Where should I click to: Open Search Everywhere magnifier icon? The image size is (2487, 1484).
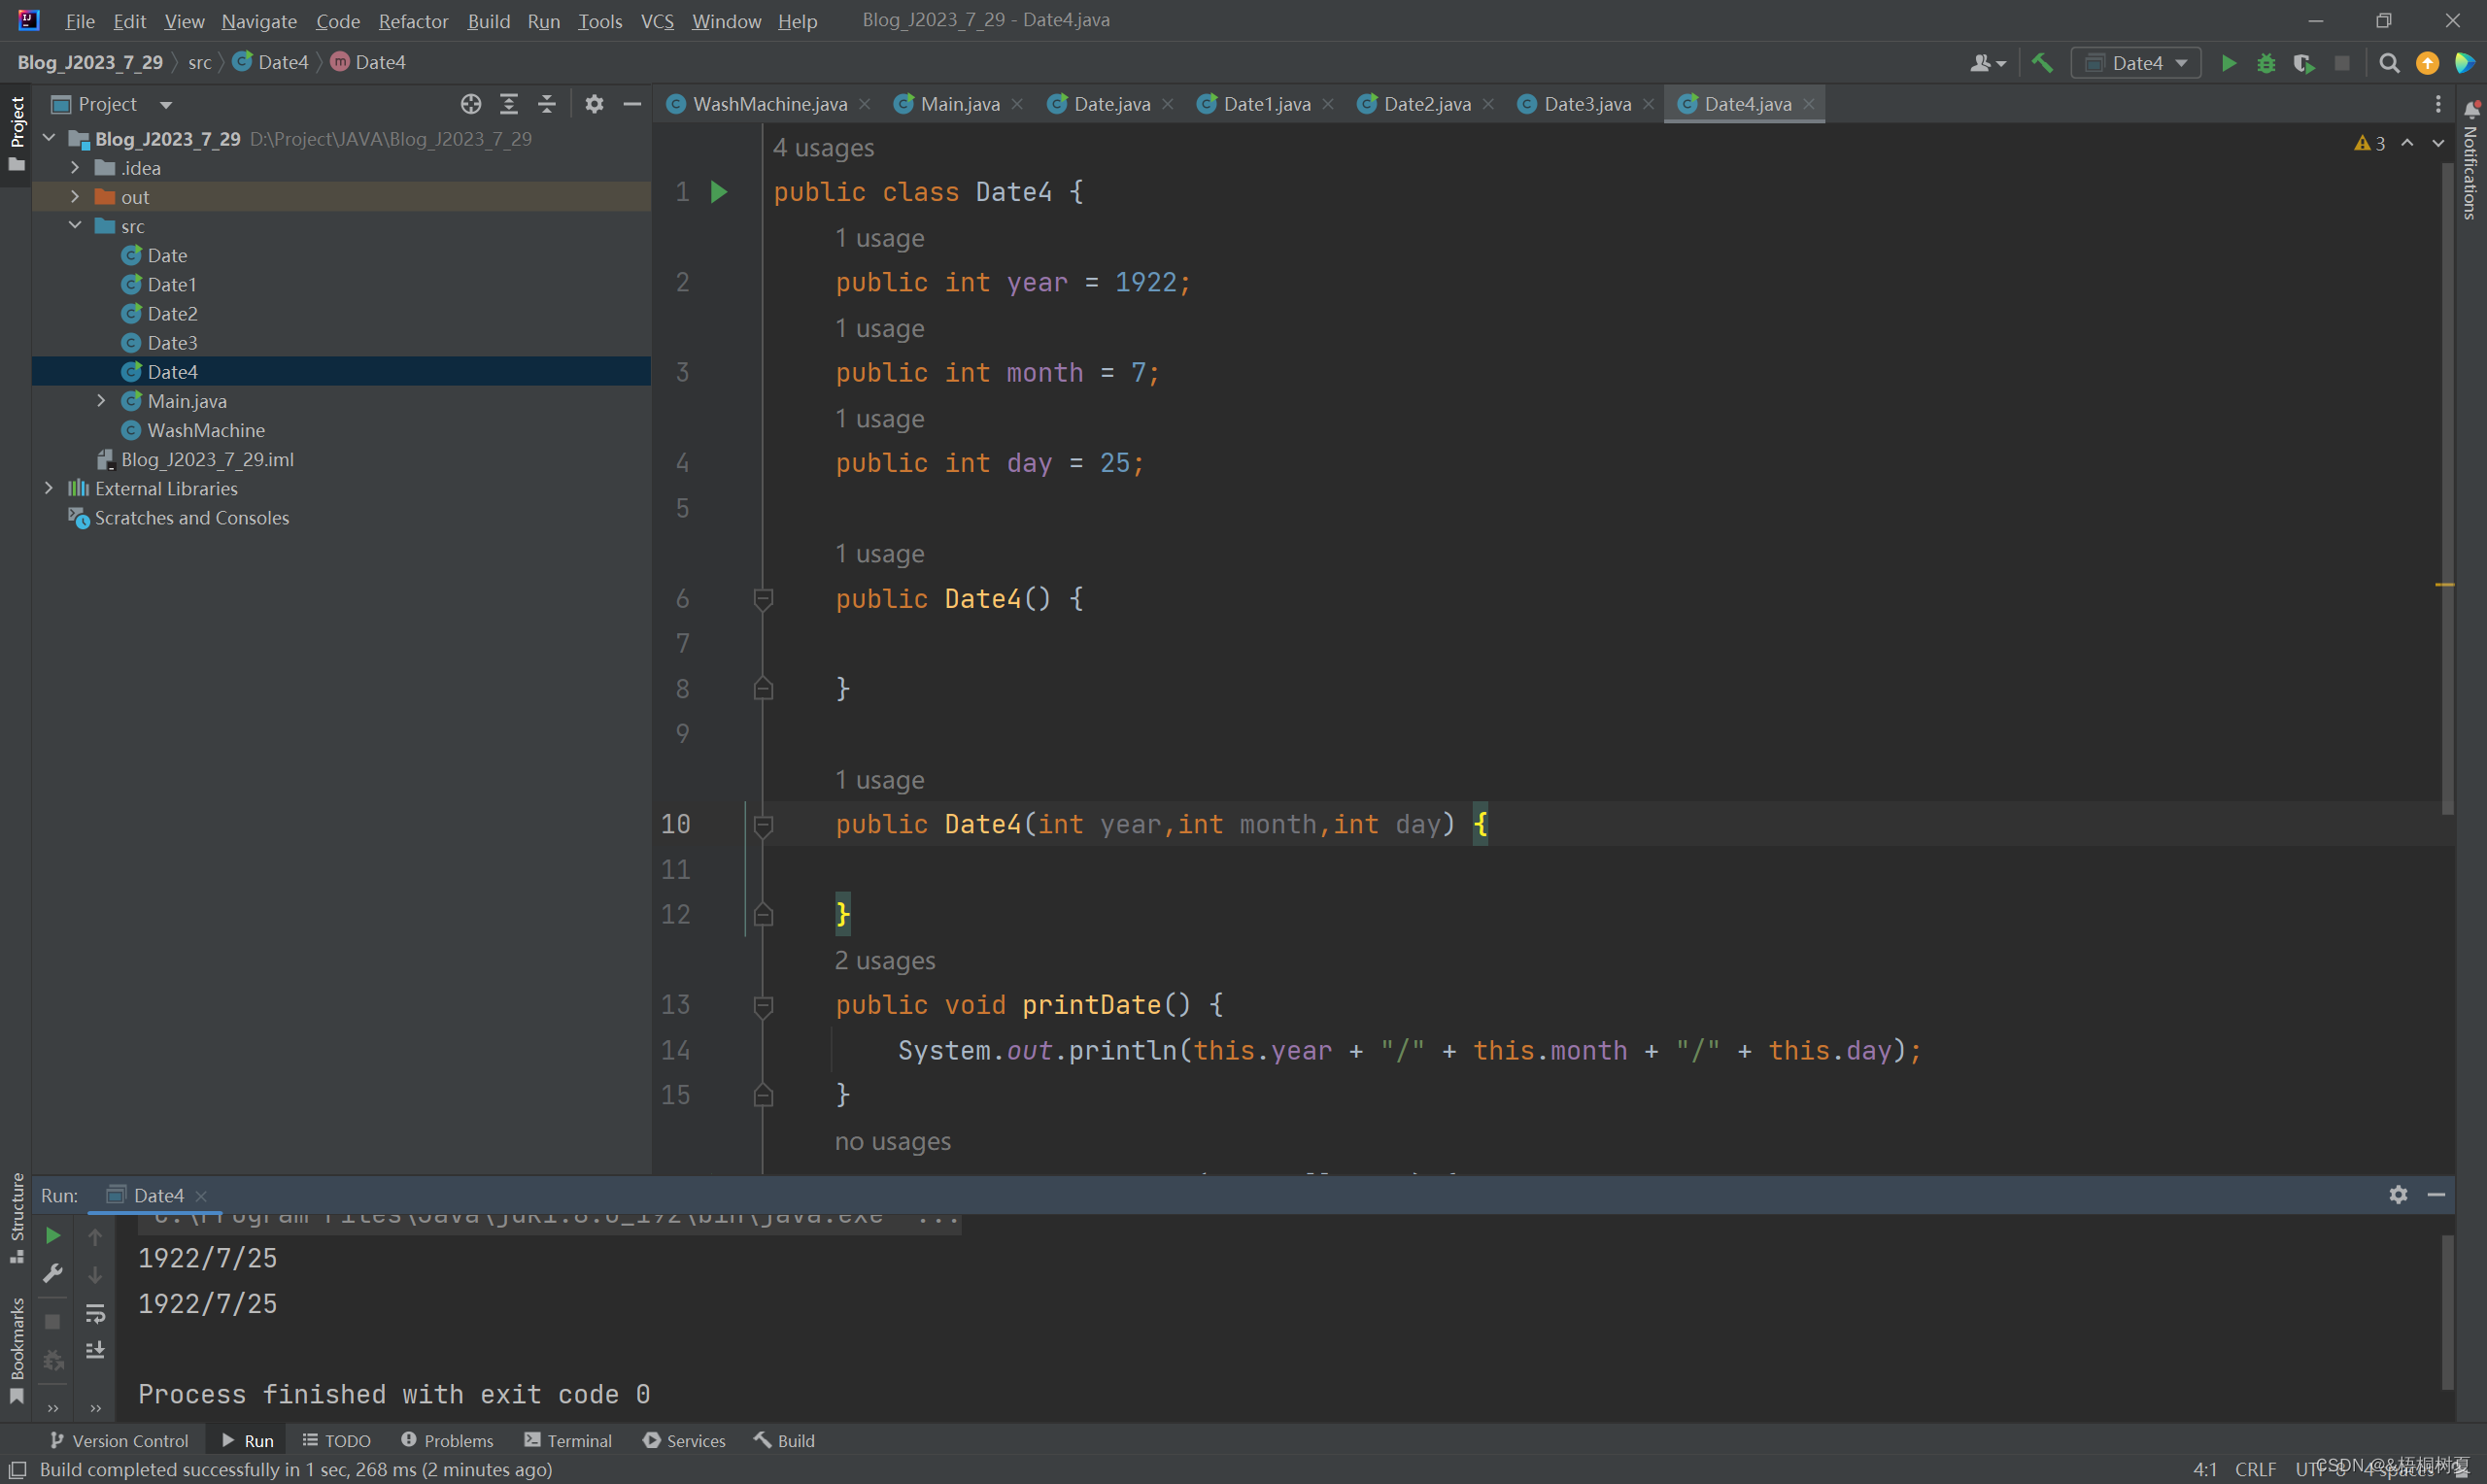point(2389,63)
